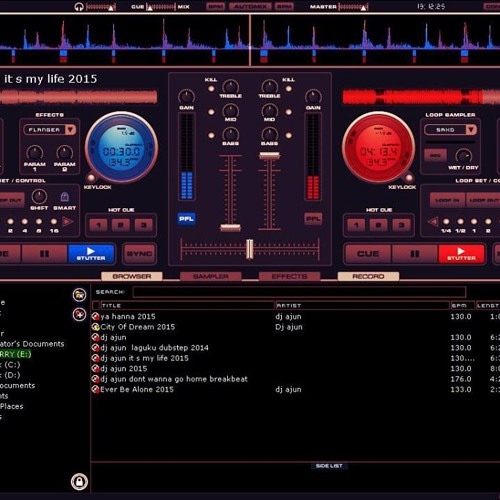Select the 1/4-beat loop on right deck
500x500 pixels.
(x=446, y=221)
